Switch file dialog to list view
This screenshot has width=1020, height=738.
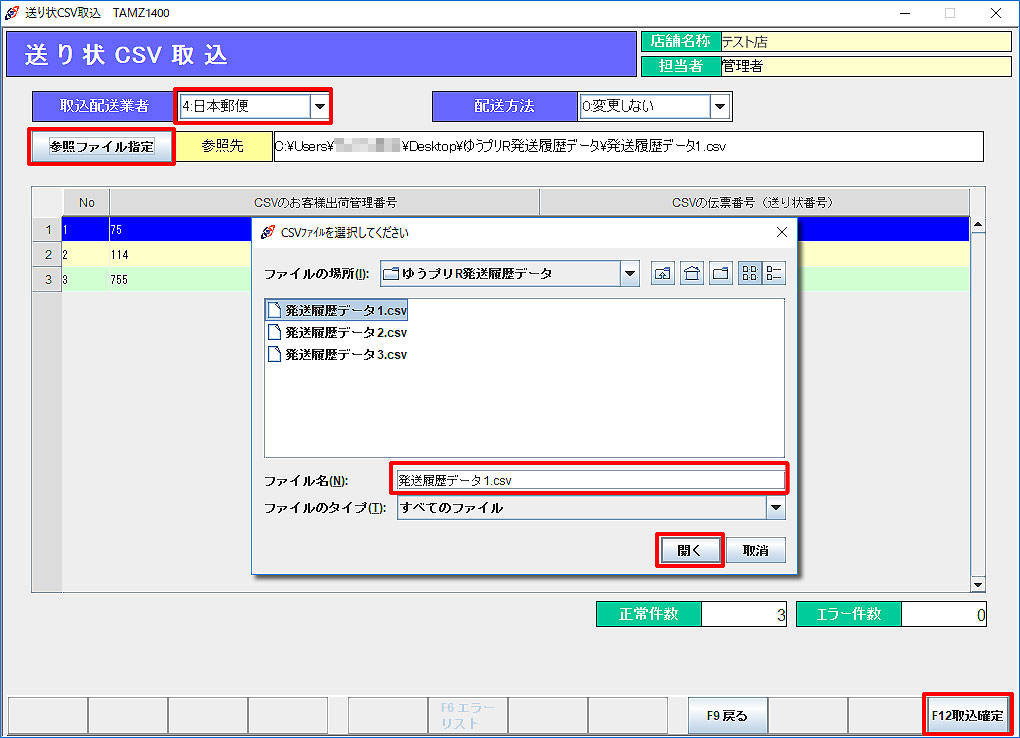(749, 273)
